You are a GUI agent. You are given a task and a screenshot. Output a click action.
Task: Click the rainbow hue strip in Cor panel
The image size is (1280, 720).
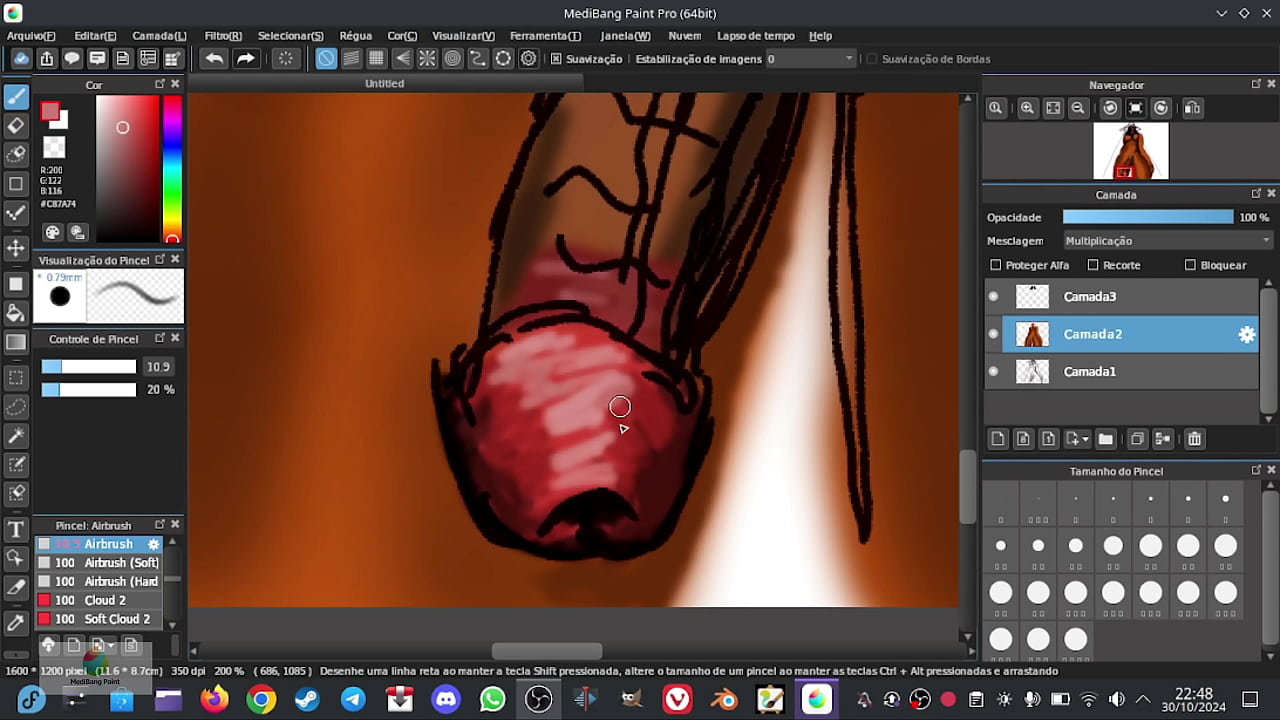pos(172,169)
